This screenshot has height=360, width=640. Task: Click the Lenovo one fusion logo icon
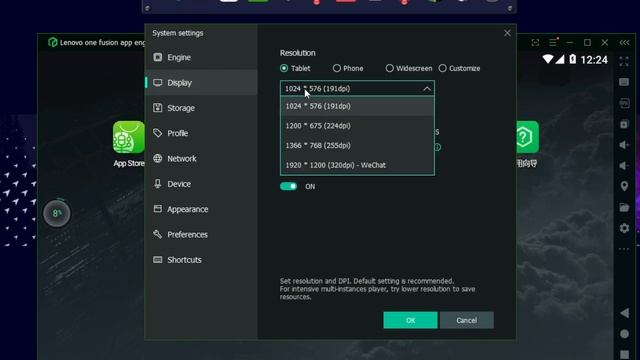[x=52, y=42]
